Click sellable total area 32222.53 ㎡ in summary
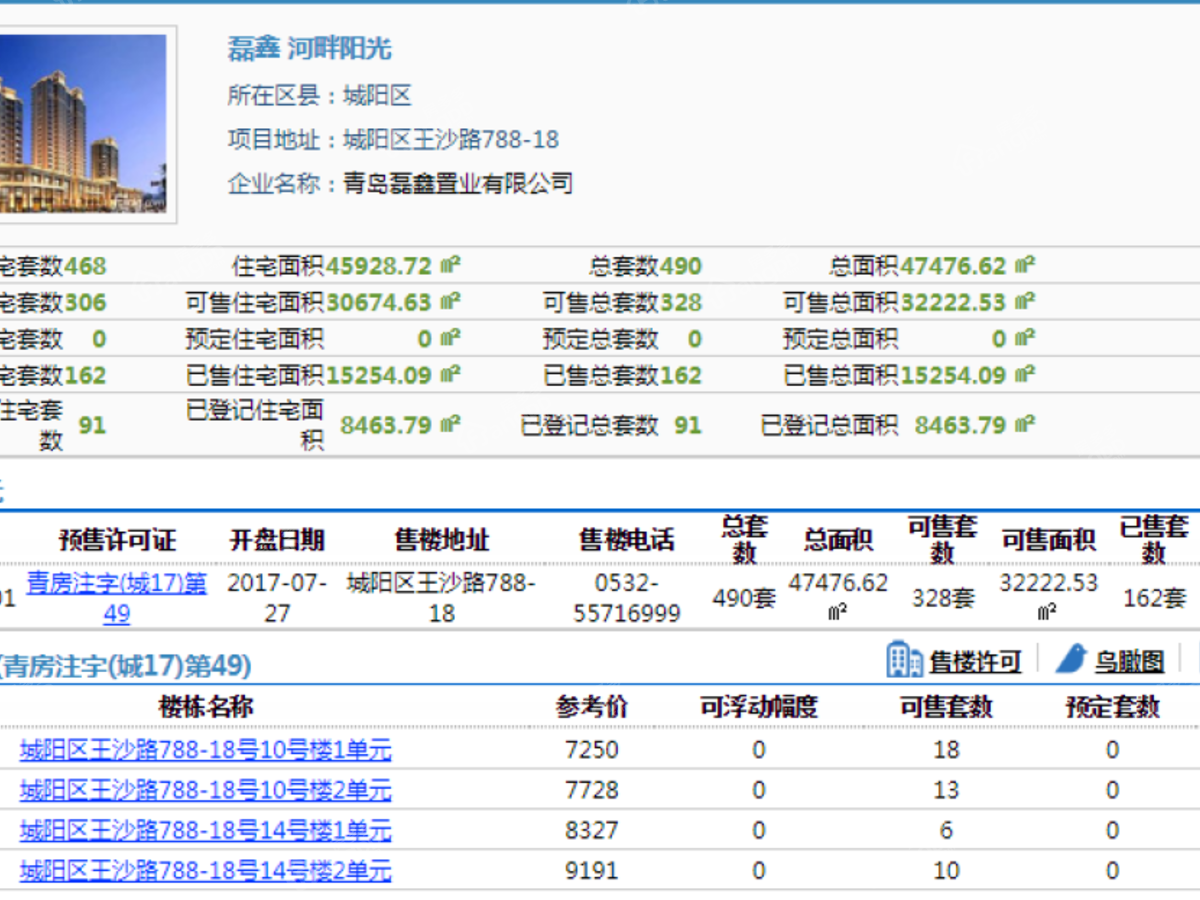This screenshot has height=900, width=1200. [x=968, y=302]
